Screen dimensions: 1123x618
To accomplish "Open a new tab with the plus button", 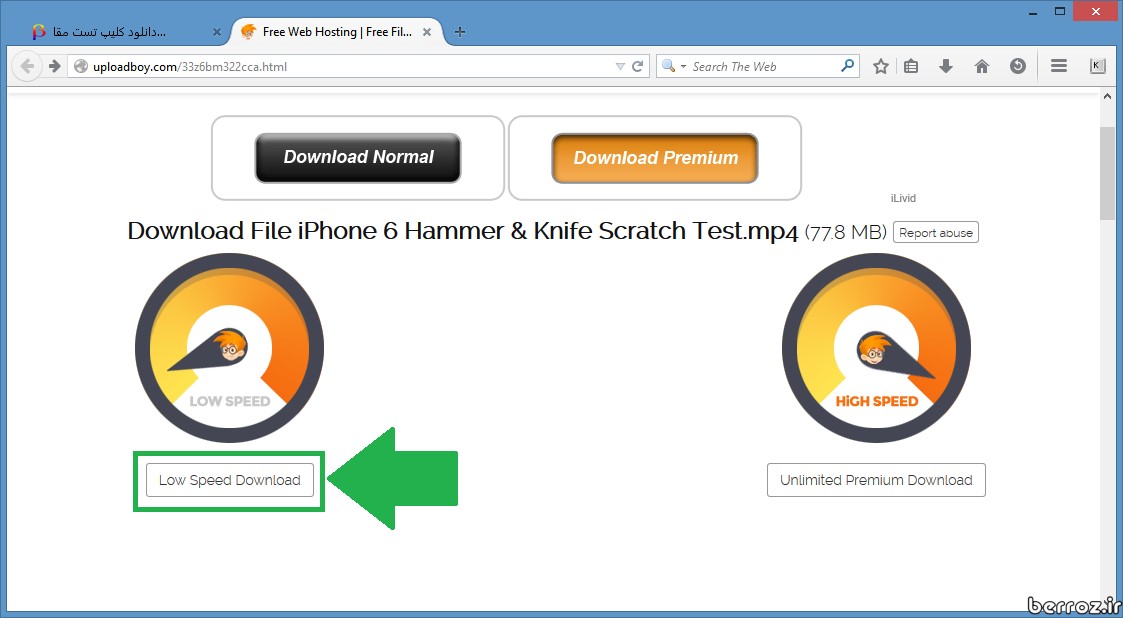I will pos(460,32).
